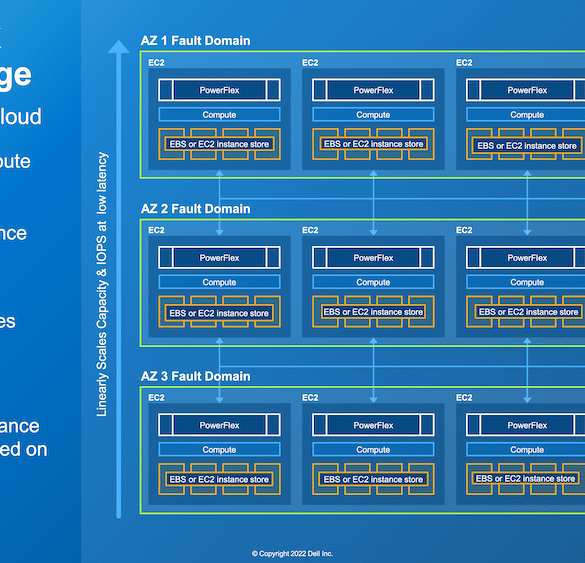
Task: Select Compute box in AZ 3 first EC2
Action: (x=219, y=450)
